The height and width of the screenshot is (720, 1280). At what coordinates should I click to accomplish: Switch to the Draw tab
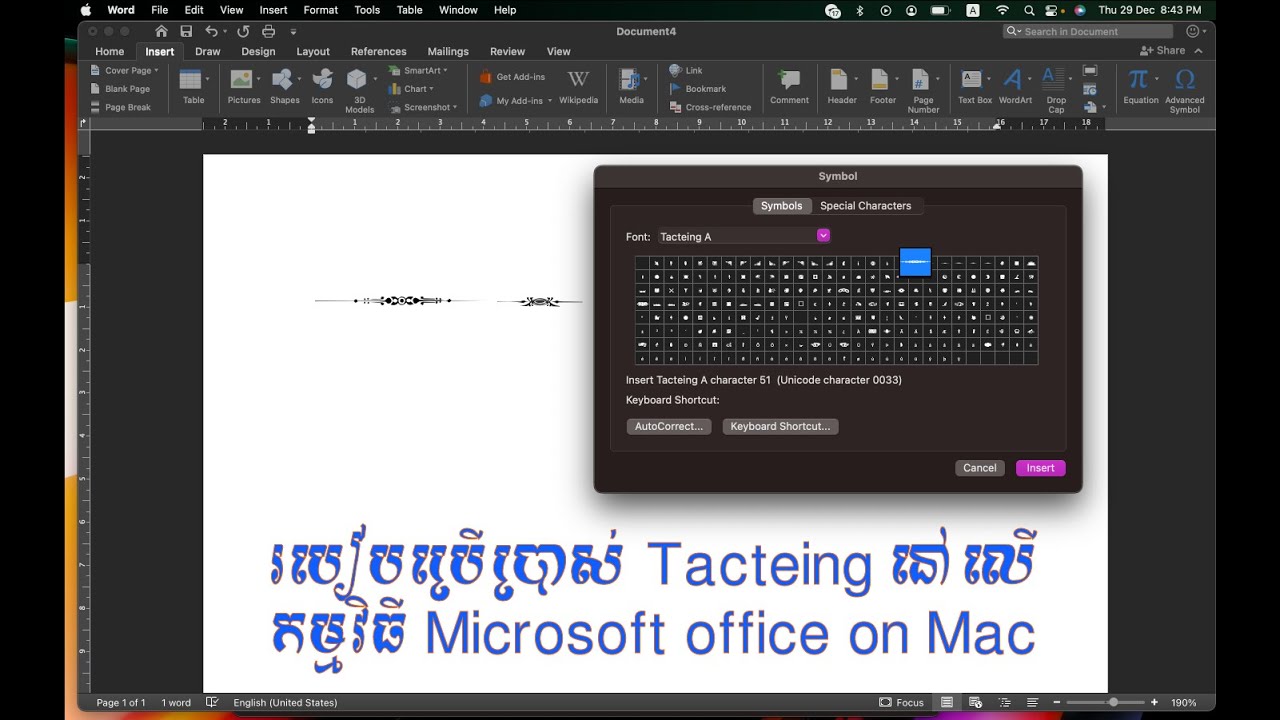[208, 51]
